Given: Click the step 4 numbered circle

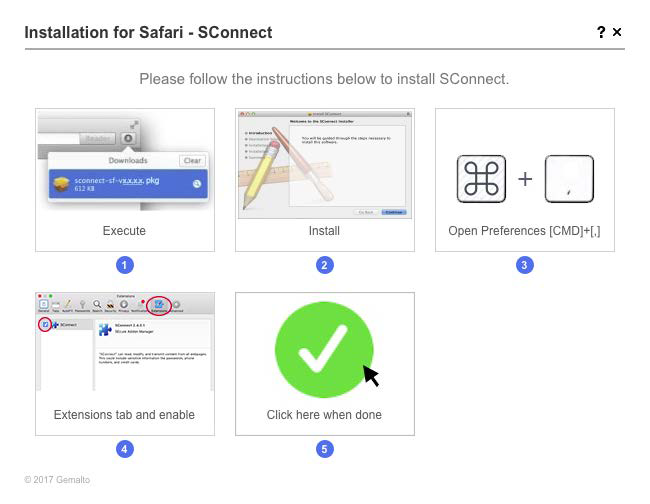Looking at the screenshot, I should (x=125, y=449).
